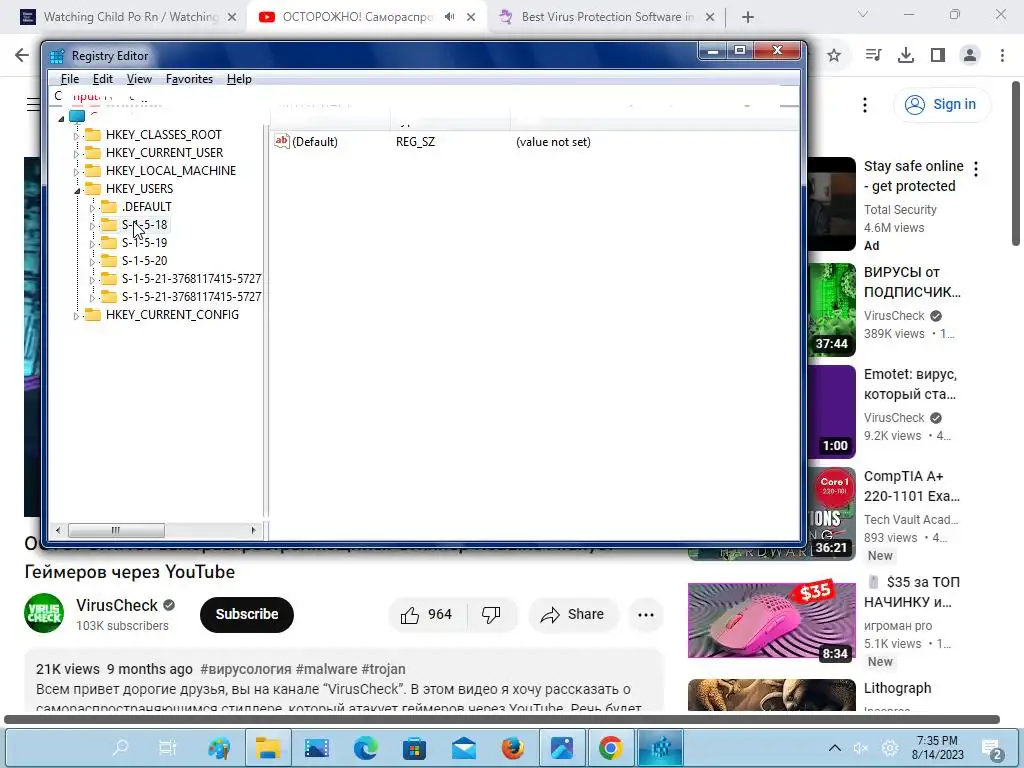This screenshot has width=1024, height=768.
Task: Open the video's more actions menu
Action: click(x=646, y=615)
